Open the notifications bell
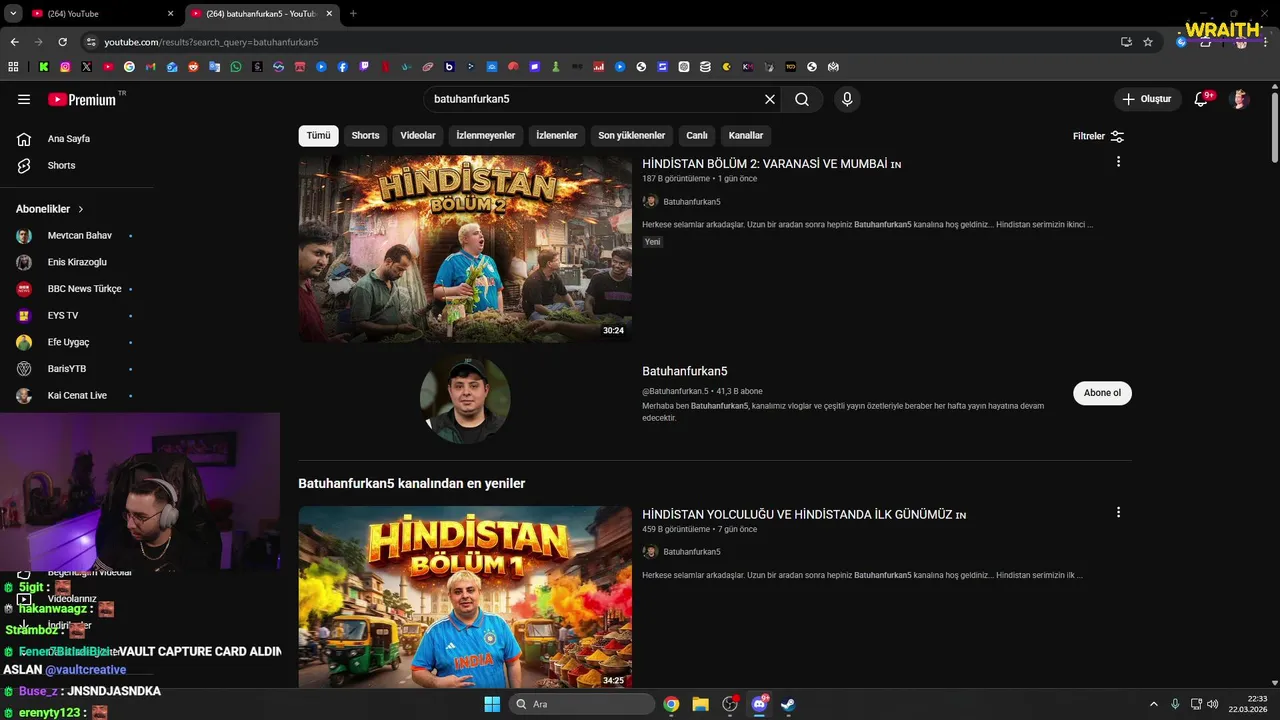 point(1202,99)
